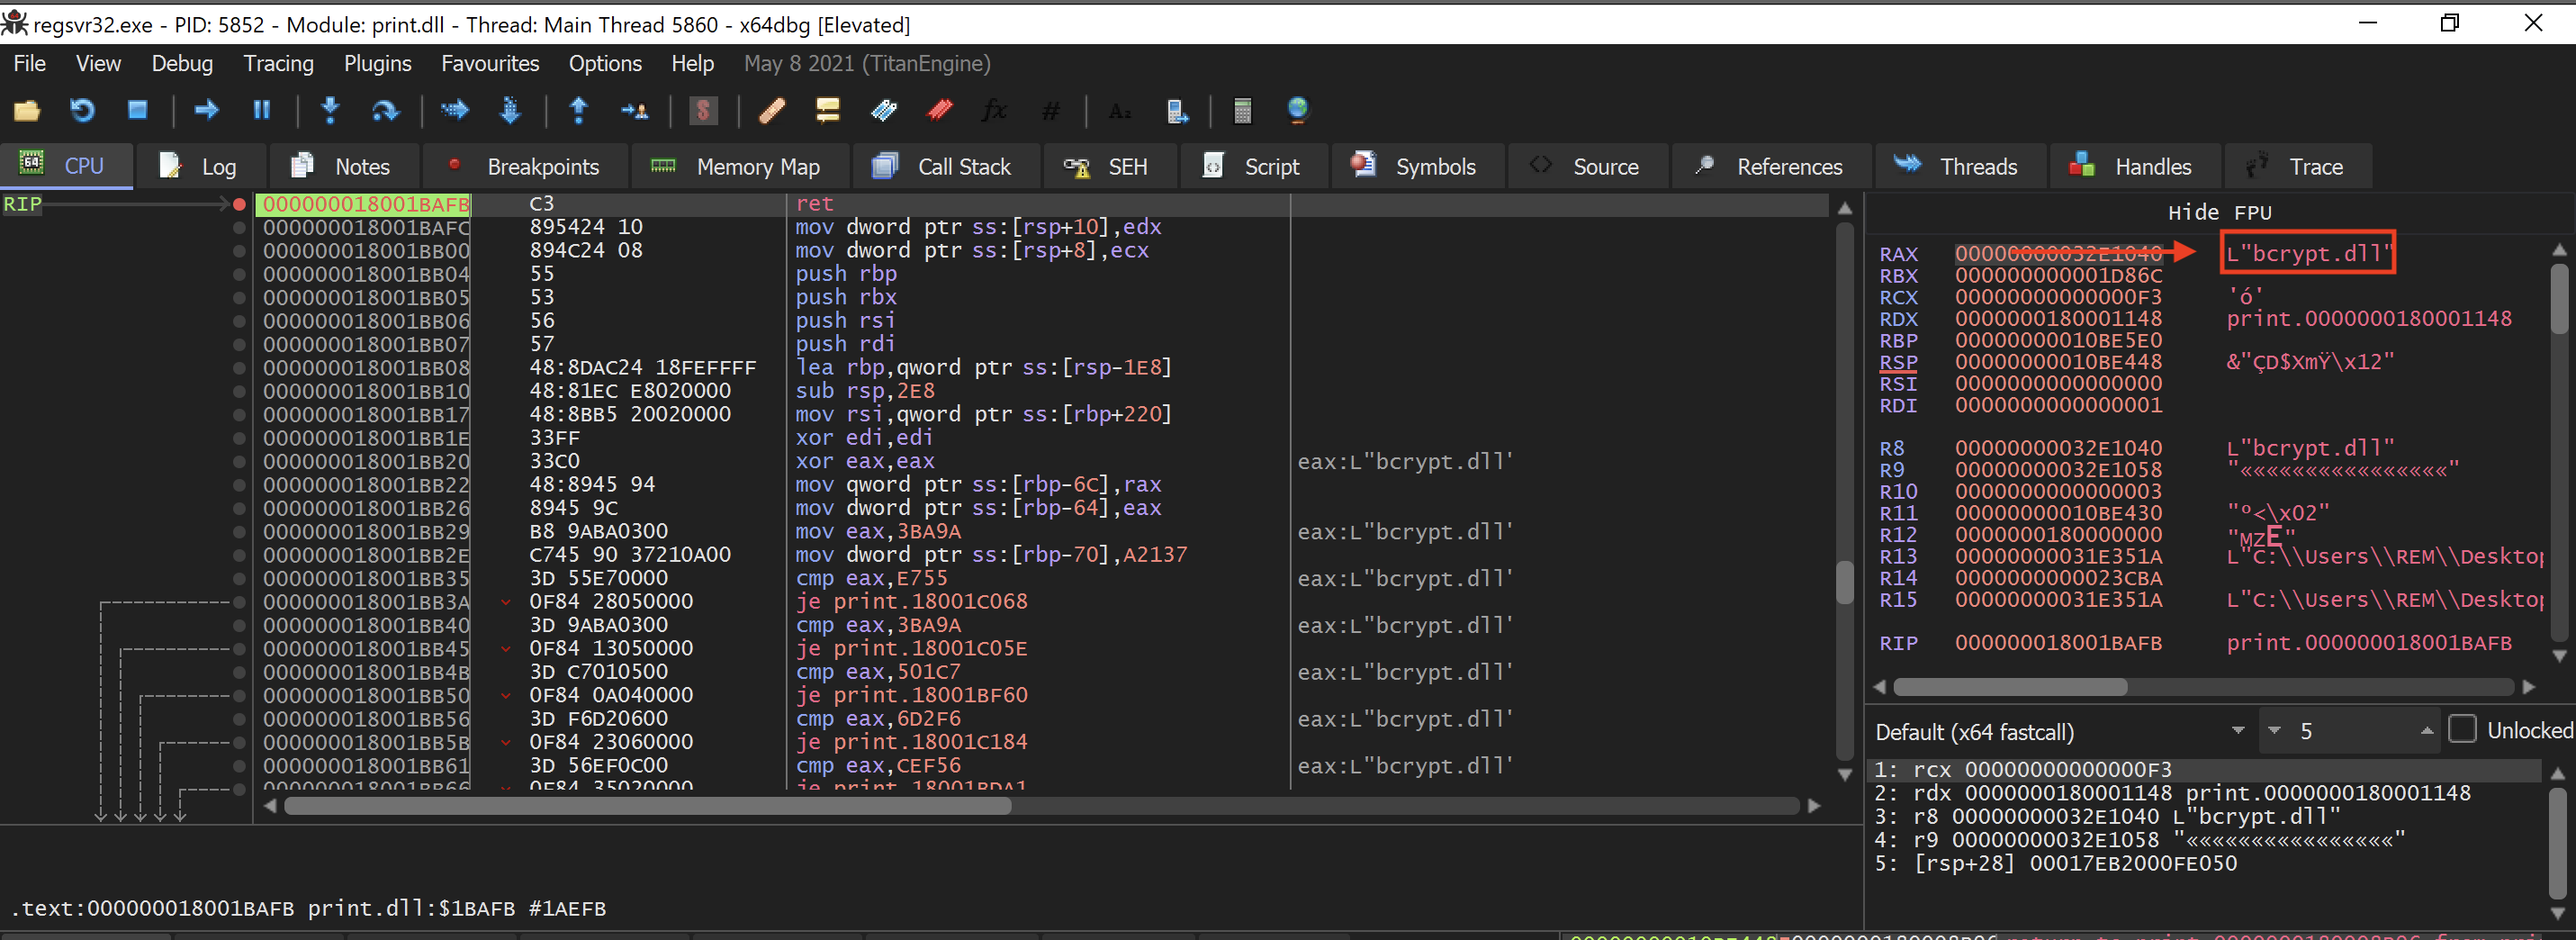
Task: Decrease the argument count spinner
Action: click(x=2274, y=731)
